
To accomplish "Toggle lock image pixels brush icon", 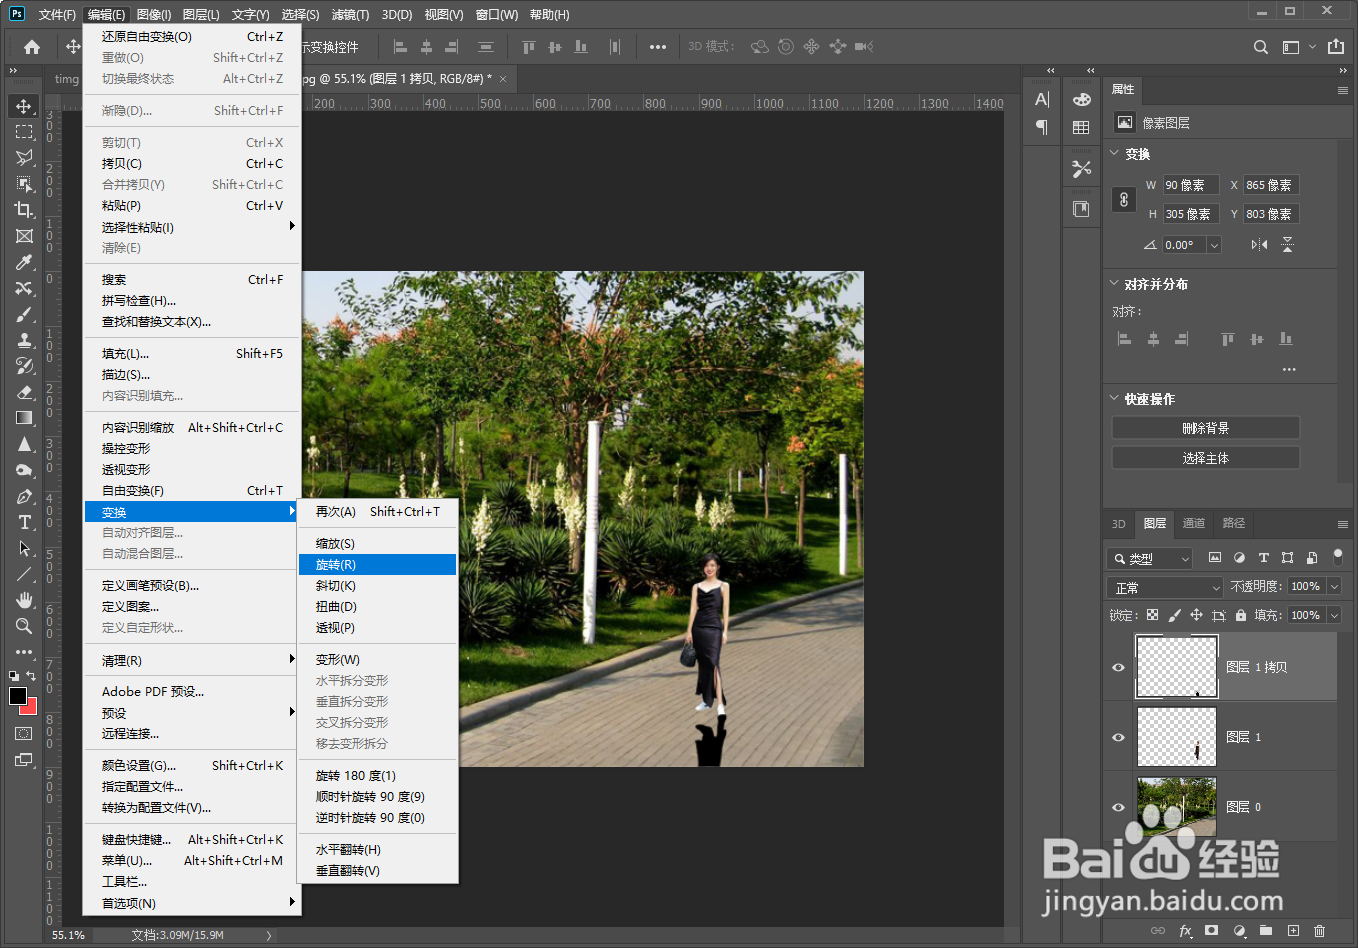I will [x=1174, y=615].
